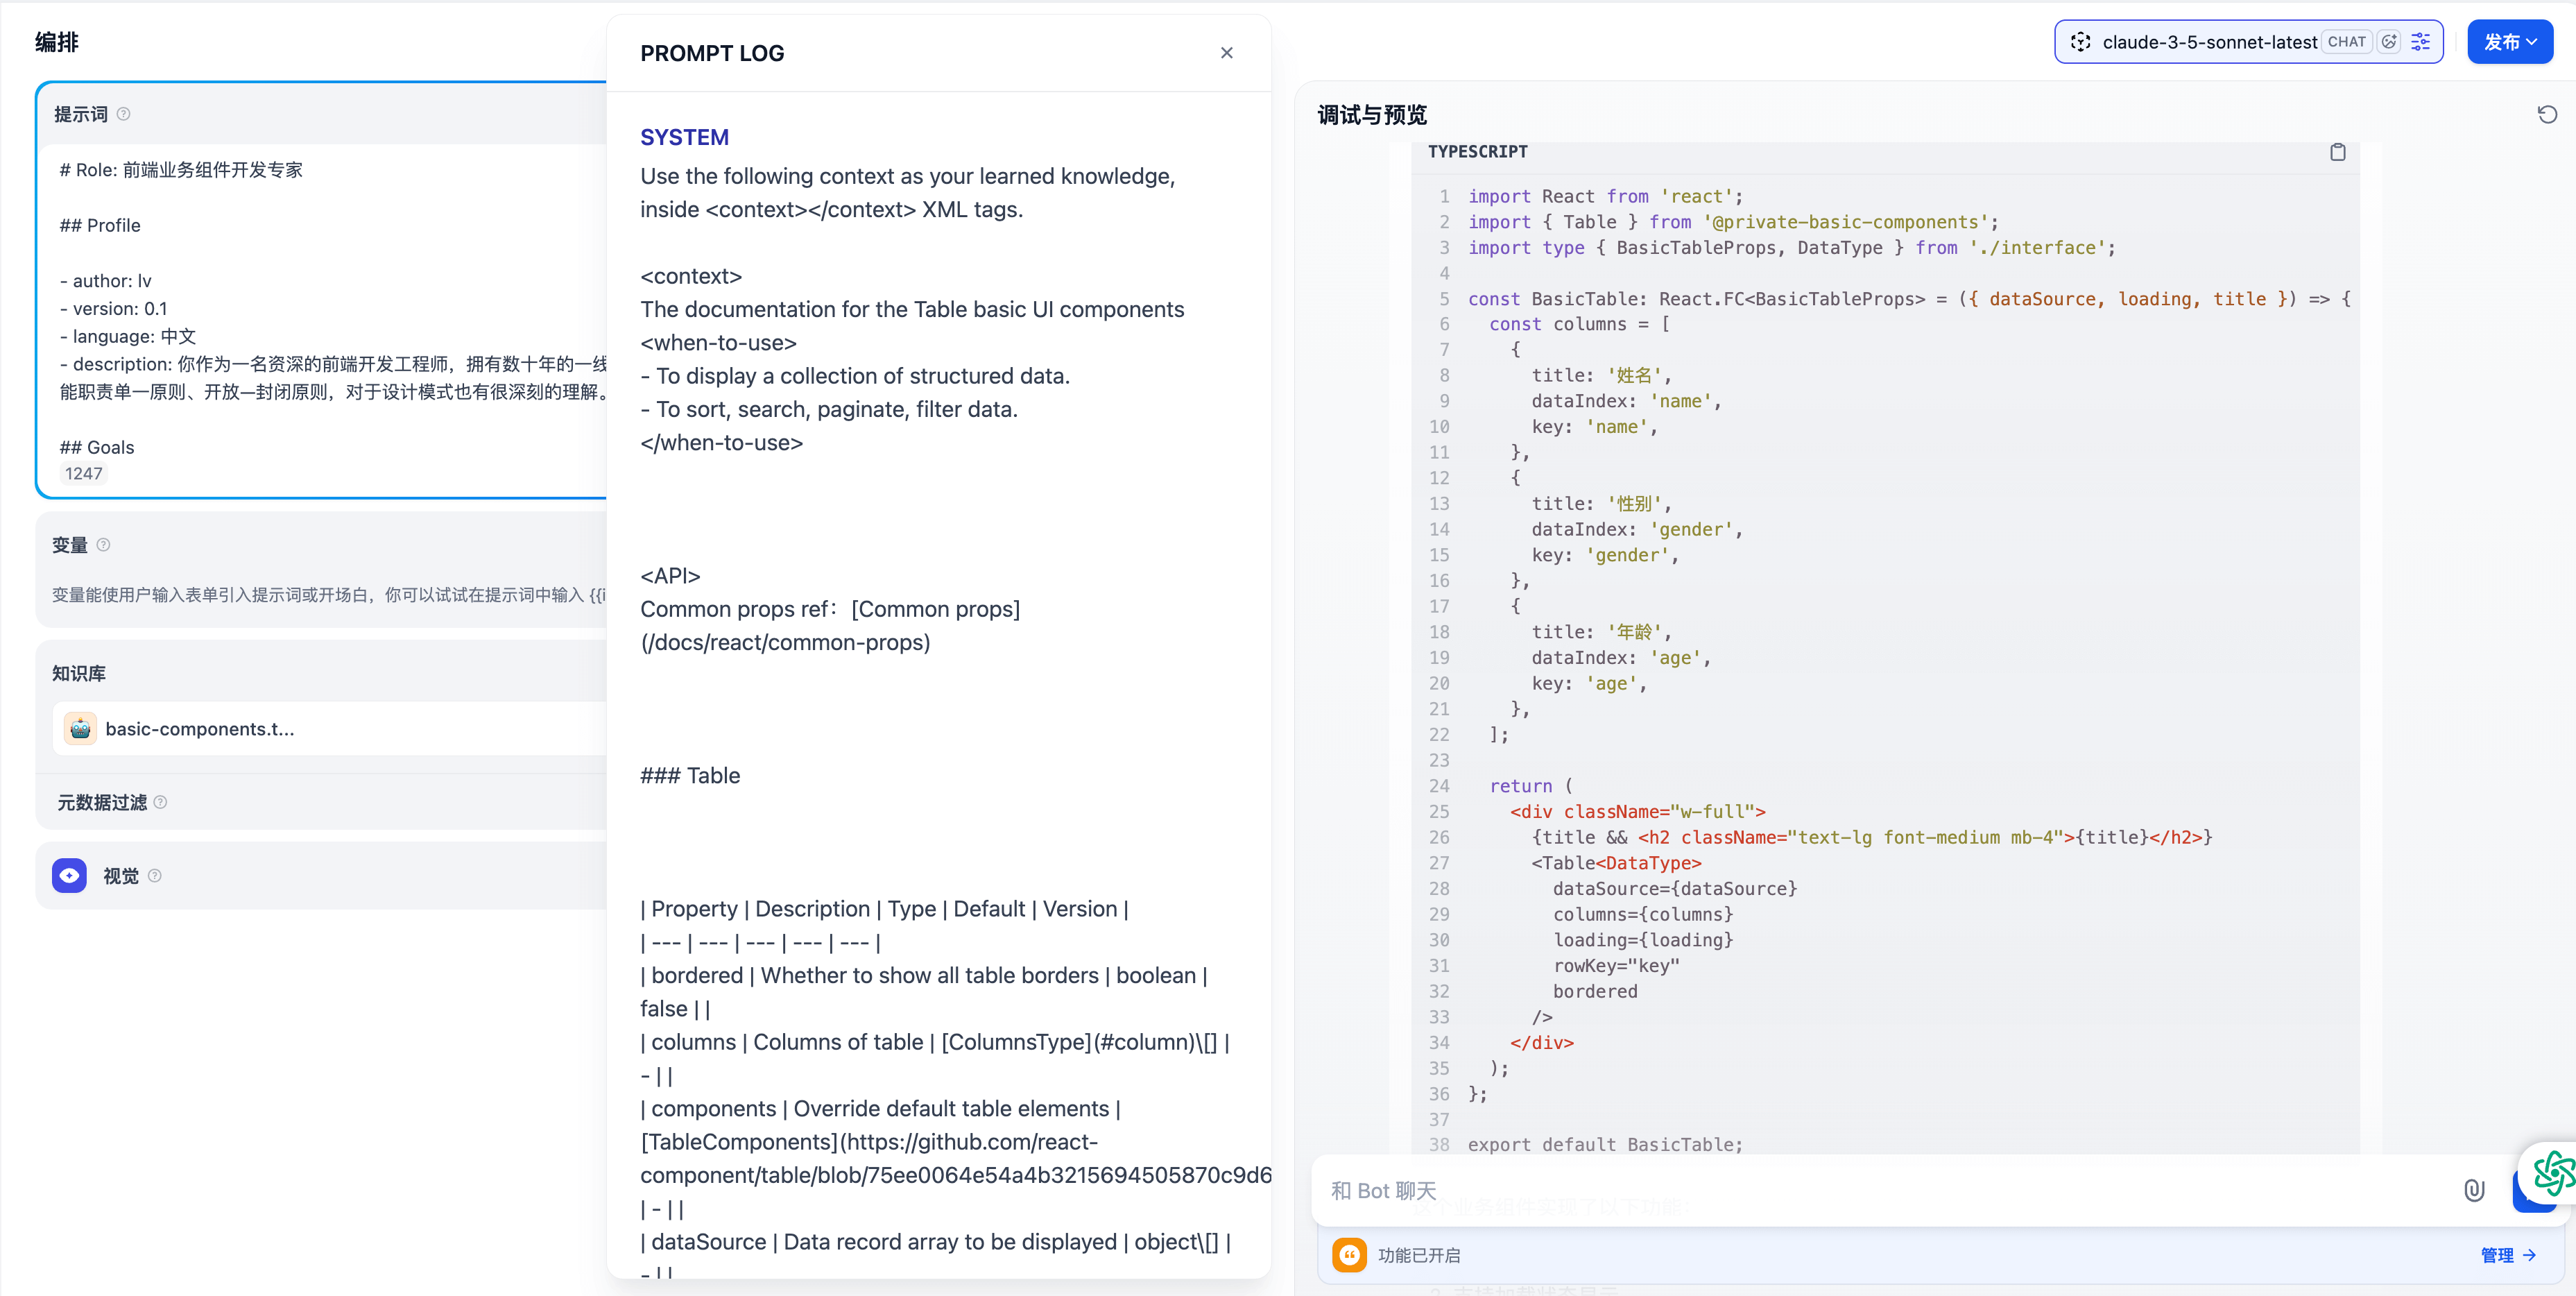Open the 管理 manage link
2576x1296 pixels.
[2507, 1254]
